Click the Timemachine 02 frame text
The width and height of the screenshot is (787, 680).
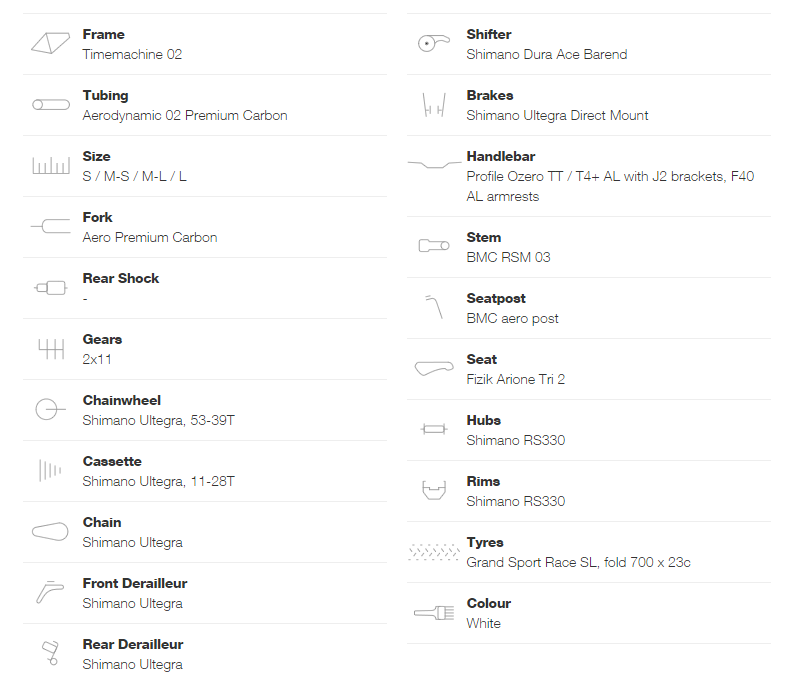[x=133, y=54]
